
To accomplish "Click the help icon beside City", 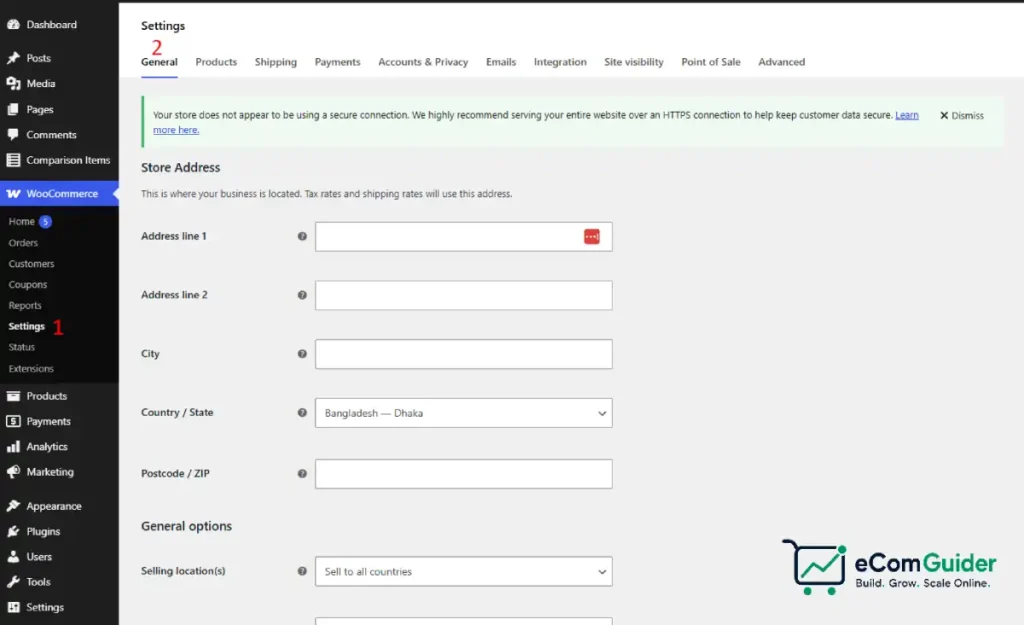I will [x=302, y=354].
